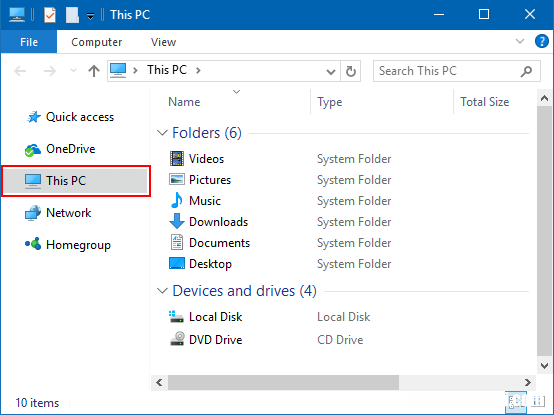Click the Pictures folder icon
Viewport: 554px width, 415px height.
click(177, 179)
